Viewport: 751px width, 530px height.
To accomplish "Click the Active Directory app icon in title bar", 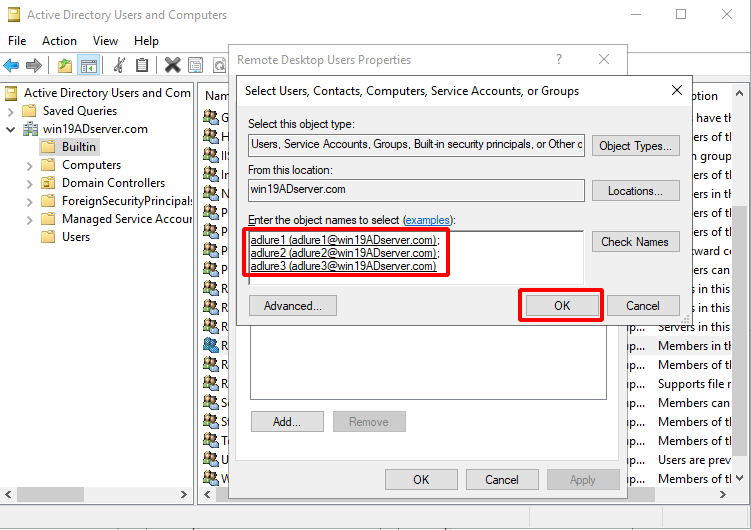I will (14, 15).
